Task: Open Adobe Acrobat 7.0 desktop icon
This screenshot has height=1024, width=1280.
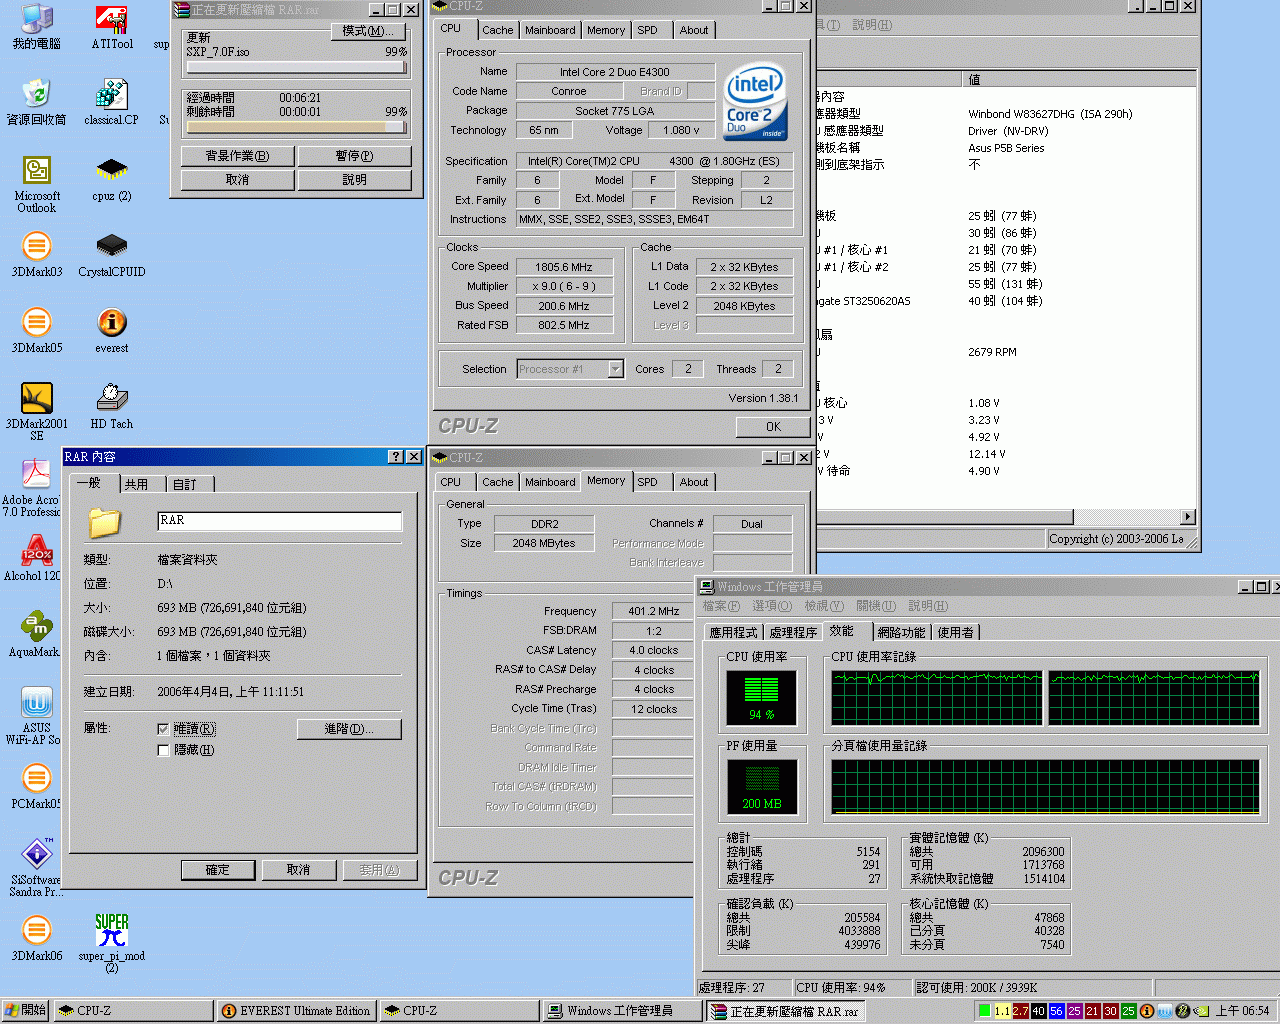Action: 31,488
